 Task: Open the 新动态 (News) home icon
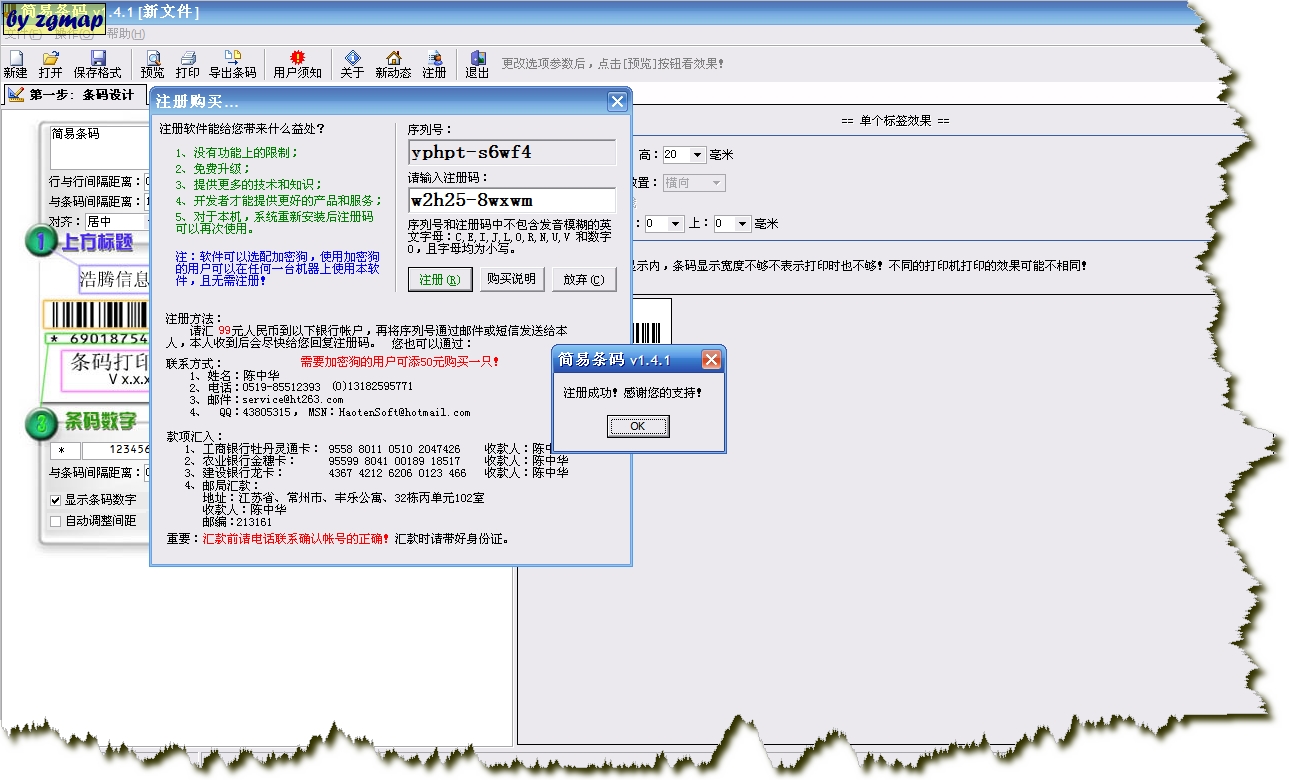pyautogui.click(x=393, y=65)
